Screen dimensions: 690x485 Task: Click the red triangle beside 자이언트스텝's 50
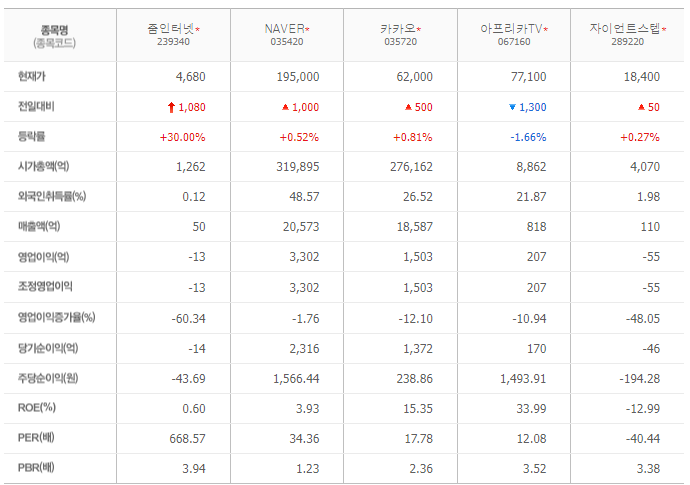(641, 107)
